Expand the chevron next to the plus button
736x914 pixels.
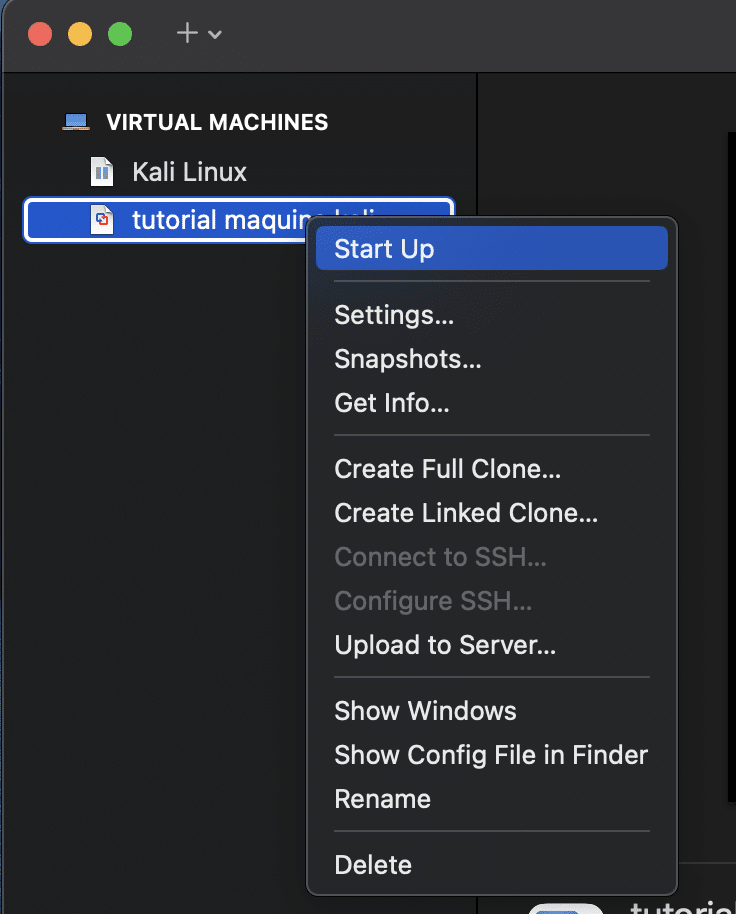pyautogui.click(x=215, y=34)
